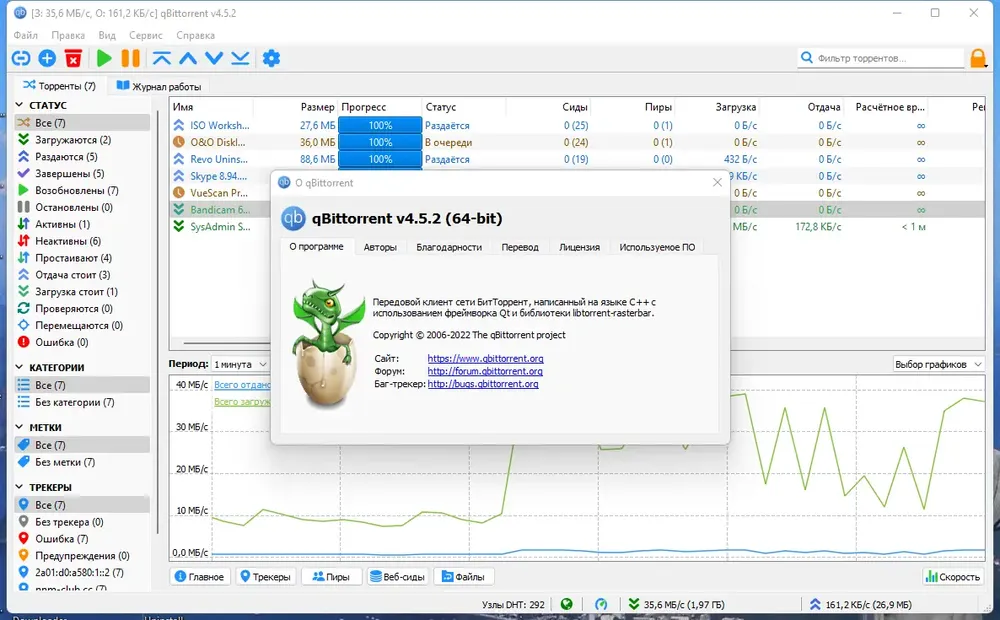Select the Revo Unins... torrent row
Screen dimensions: 1000x620
pyautogui.click(x=577, y=159)
